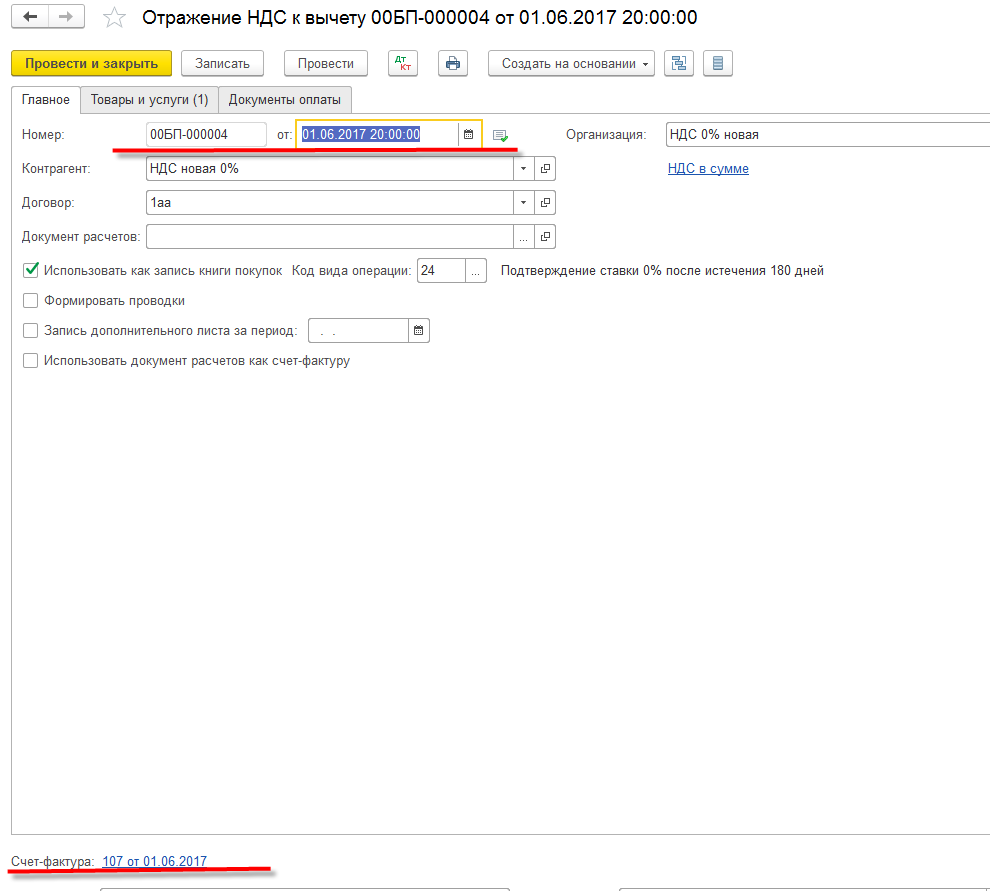Click the forward navigation arrow
Image resolution: width=990 pixels, height=891 pixels.
click(66, 17)
